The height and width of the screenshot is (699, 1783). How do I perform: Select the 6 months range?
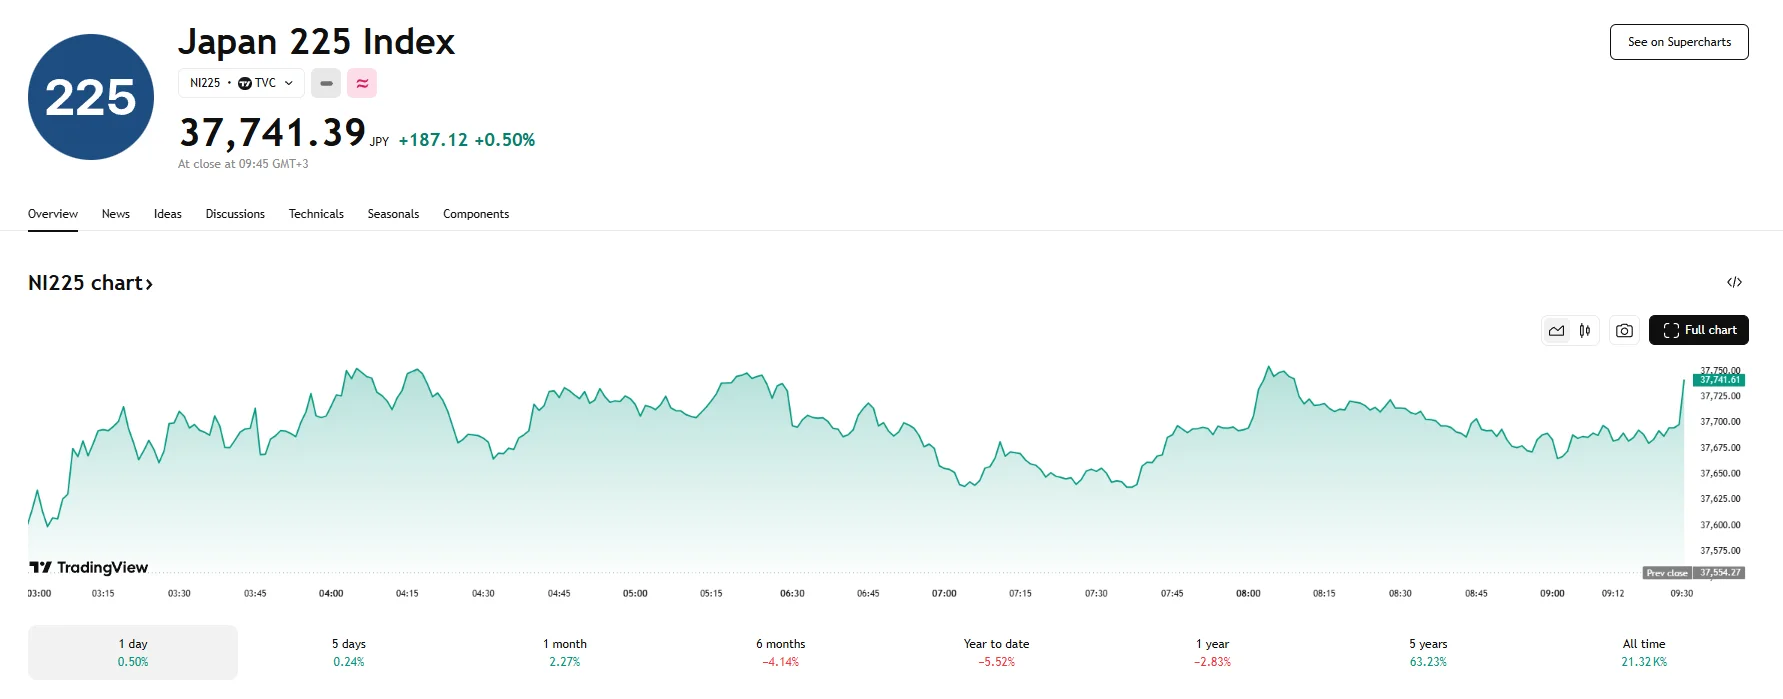(x=781, y=652)
